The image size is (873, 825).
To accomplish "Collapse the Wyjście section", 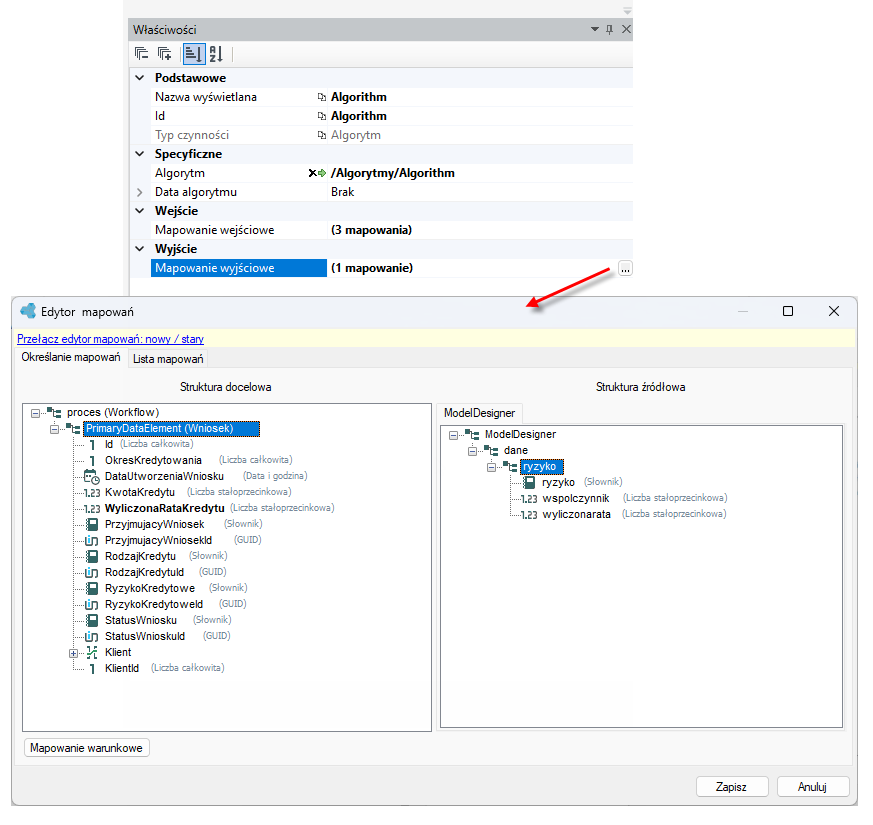I will pos(140,249).
